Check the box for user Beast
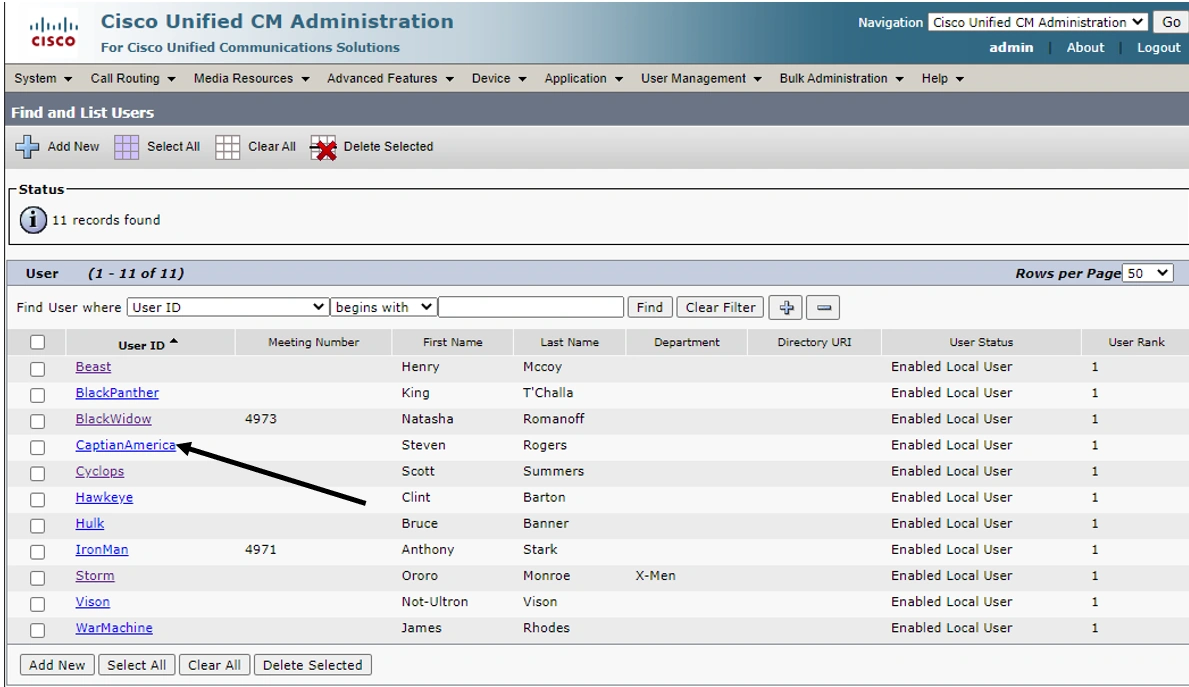Screen dimensions: 1189x687 37,369
